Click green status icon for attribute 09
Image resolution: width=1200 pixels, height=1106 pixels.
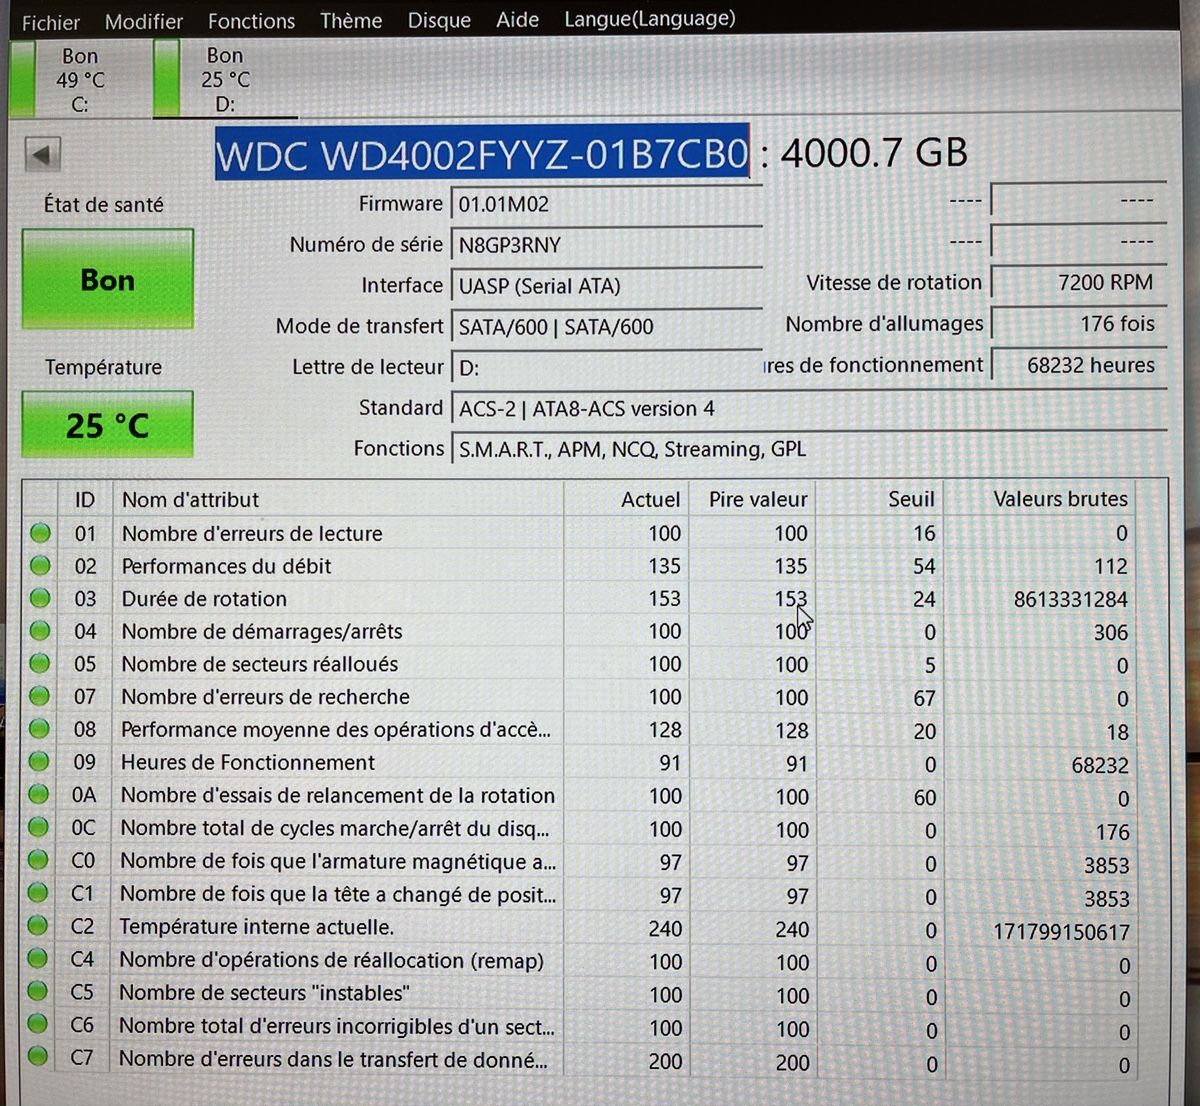pyautogui.click(x=39, y=761)
